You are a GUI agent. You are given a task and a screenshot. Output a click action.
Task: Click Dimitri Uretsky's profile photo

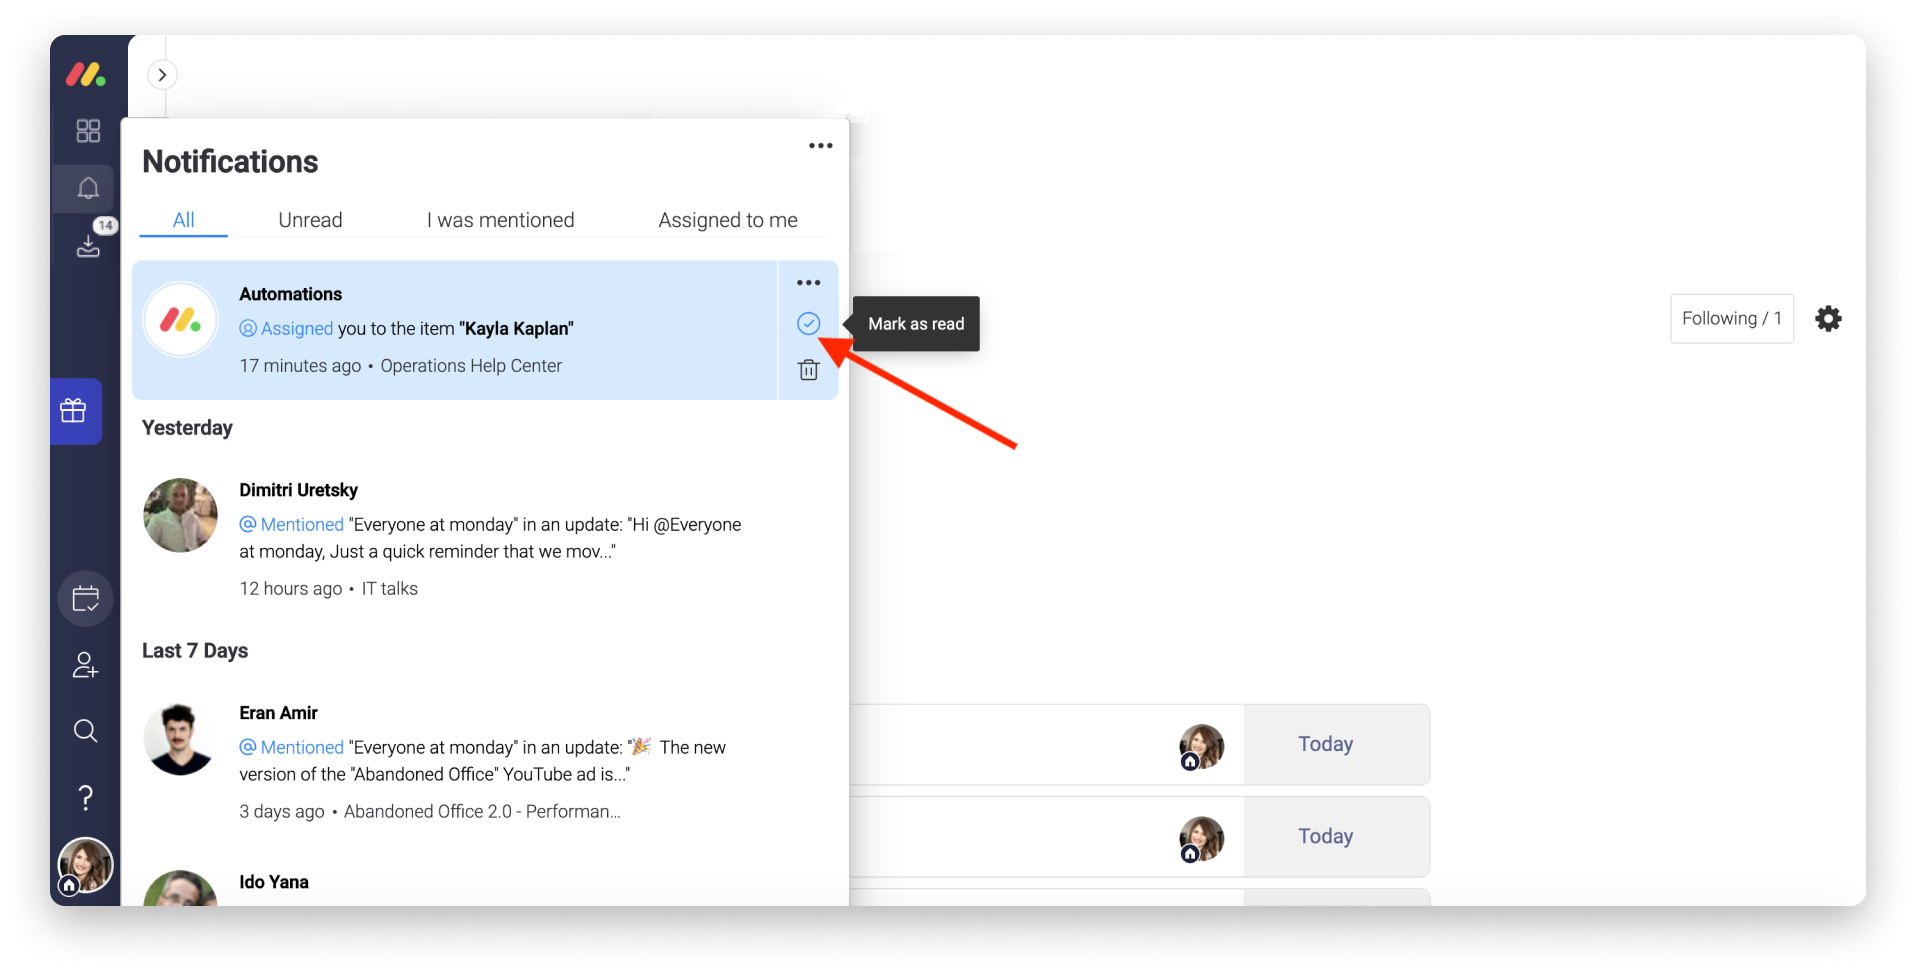pyautogui.click(x=181, y=515)
